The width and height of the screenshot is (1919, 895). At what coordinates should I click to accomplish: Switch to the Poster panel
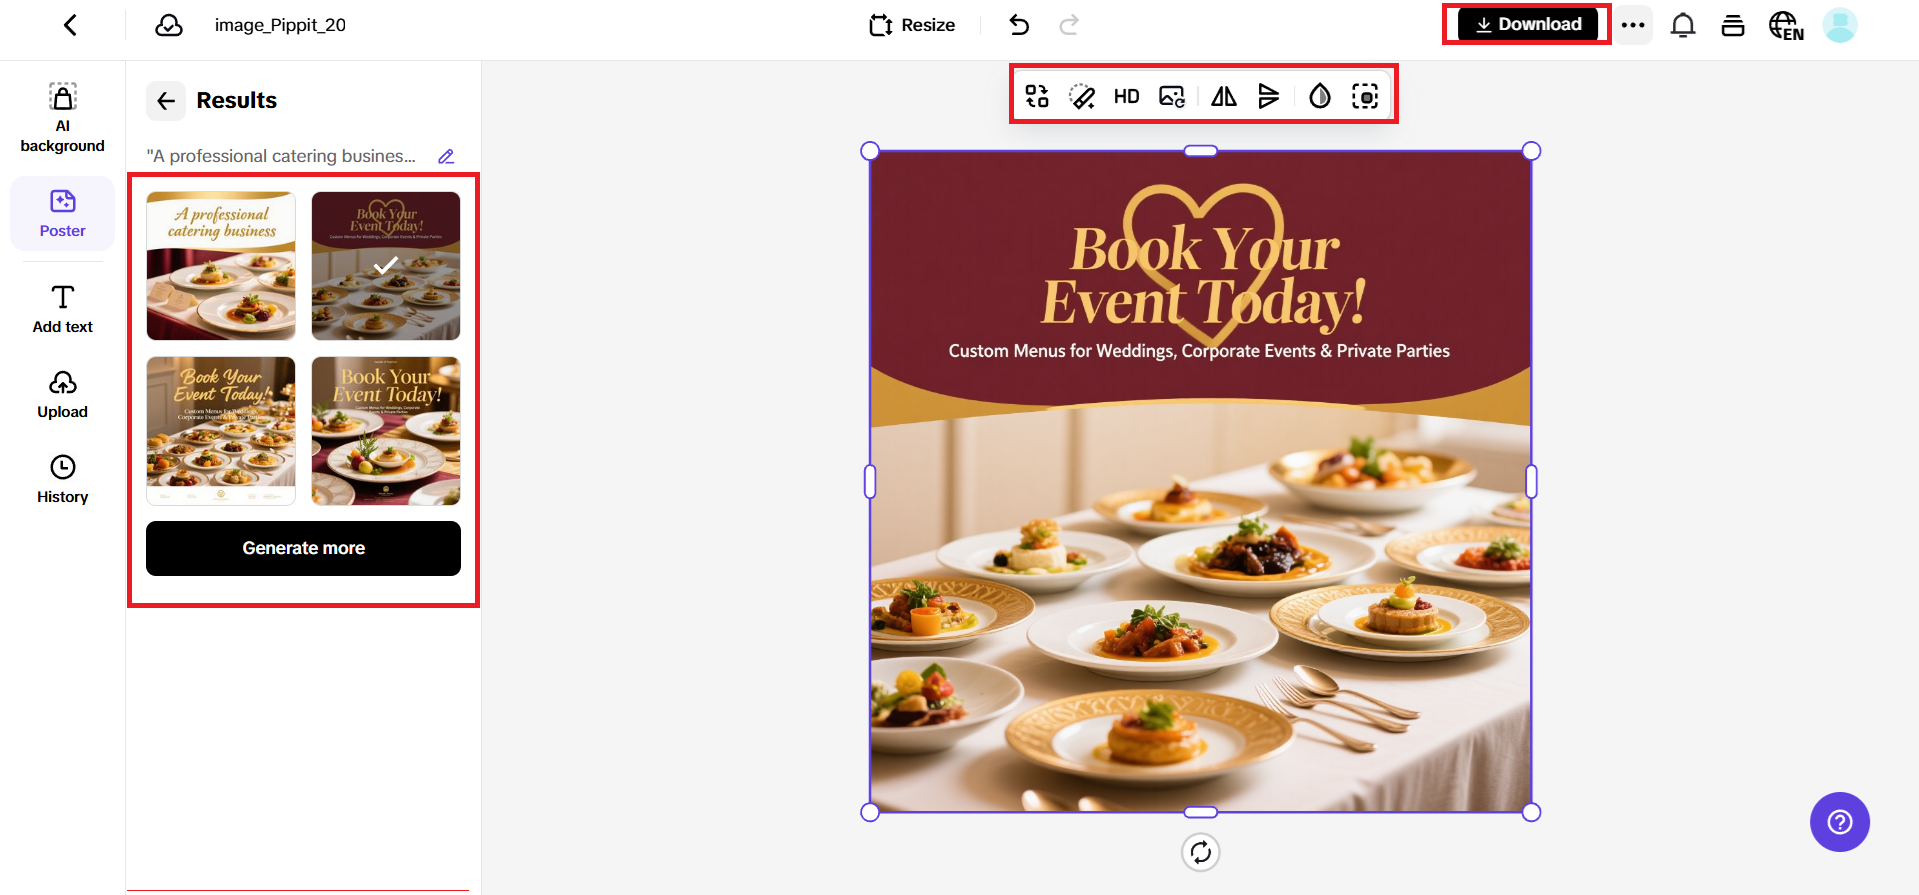coord(63,213)
